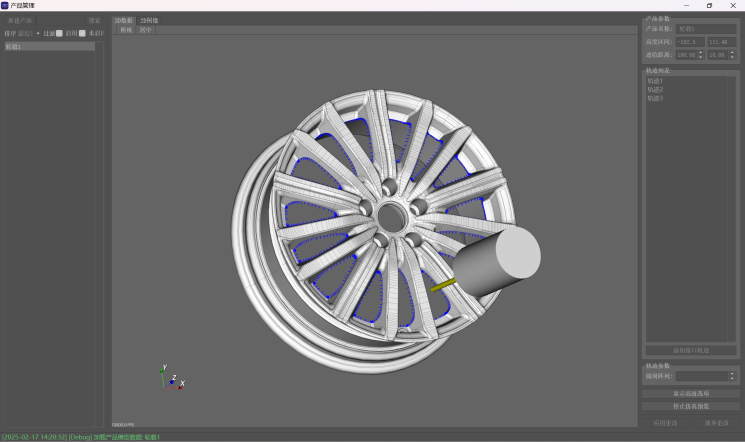Toggle the 启用 enabled checkbox
This screenshot has height=442, width=745.
(82, 33)
